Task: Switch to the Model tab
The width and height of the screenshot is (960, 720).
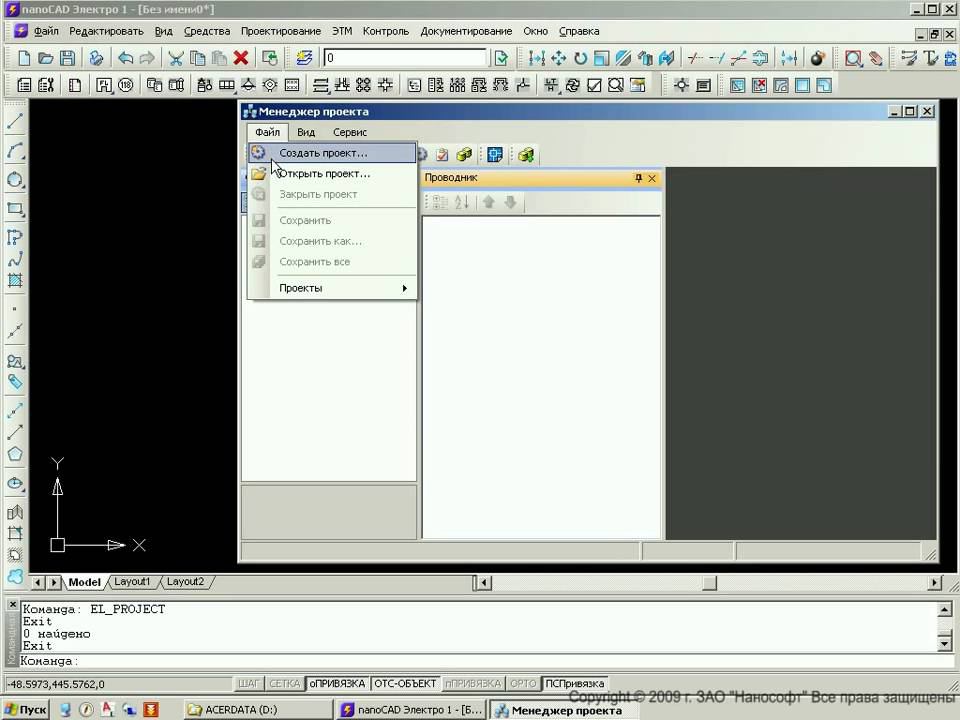Action: (x=84, y=582)
